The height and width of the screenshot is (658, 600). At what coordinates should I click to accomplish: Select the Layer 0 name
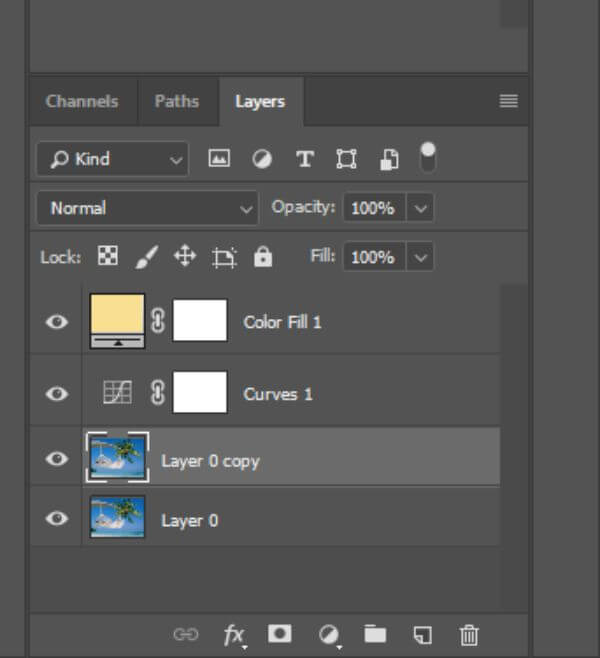click(190, 521)
